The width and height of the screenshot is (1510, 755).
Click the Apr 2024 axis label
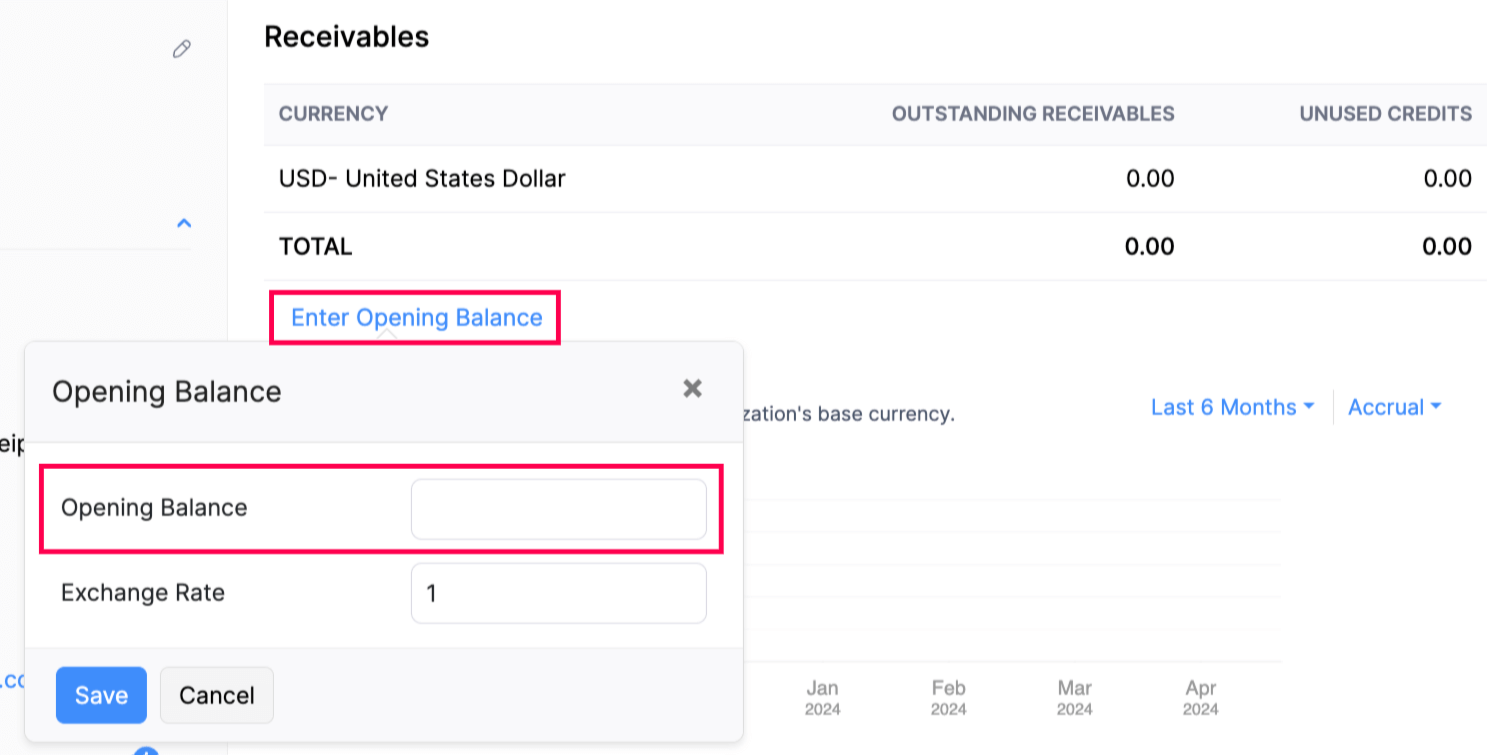tap(1200, 697)
